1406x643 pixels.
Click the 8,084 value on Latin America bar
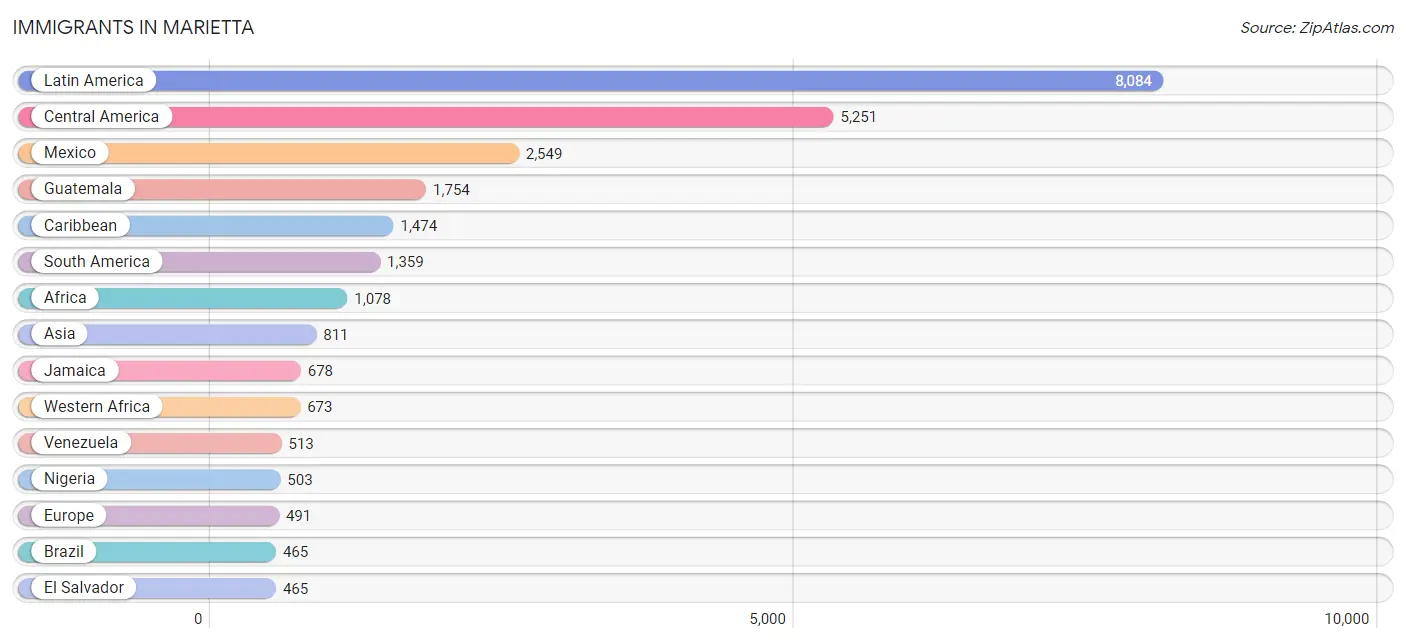[x=1133, y=81]
